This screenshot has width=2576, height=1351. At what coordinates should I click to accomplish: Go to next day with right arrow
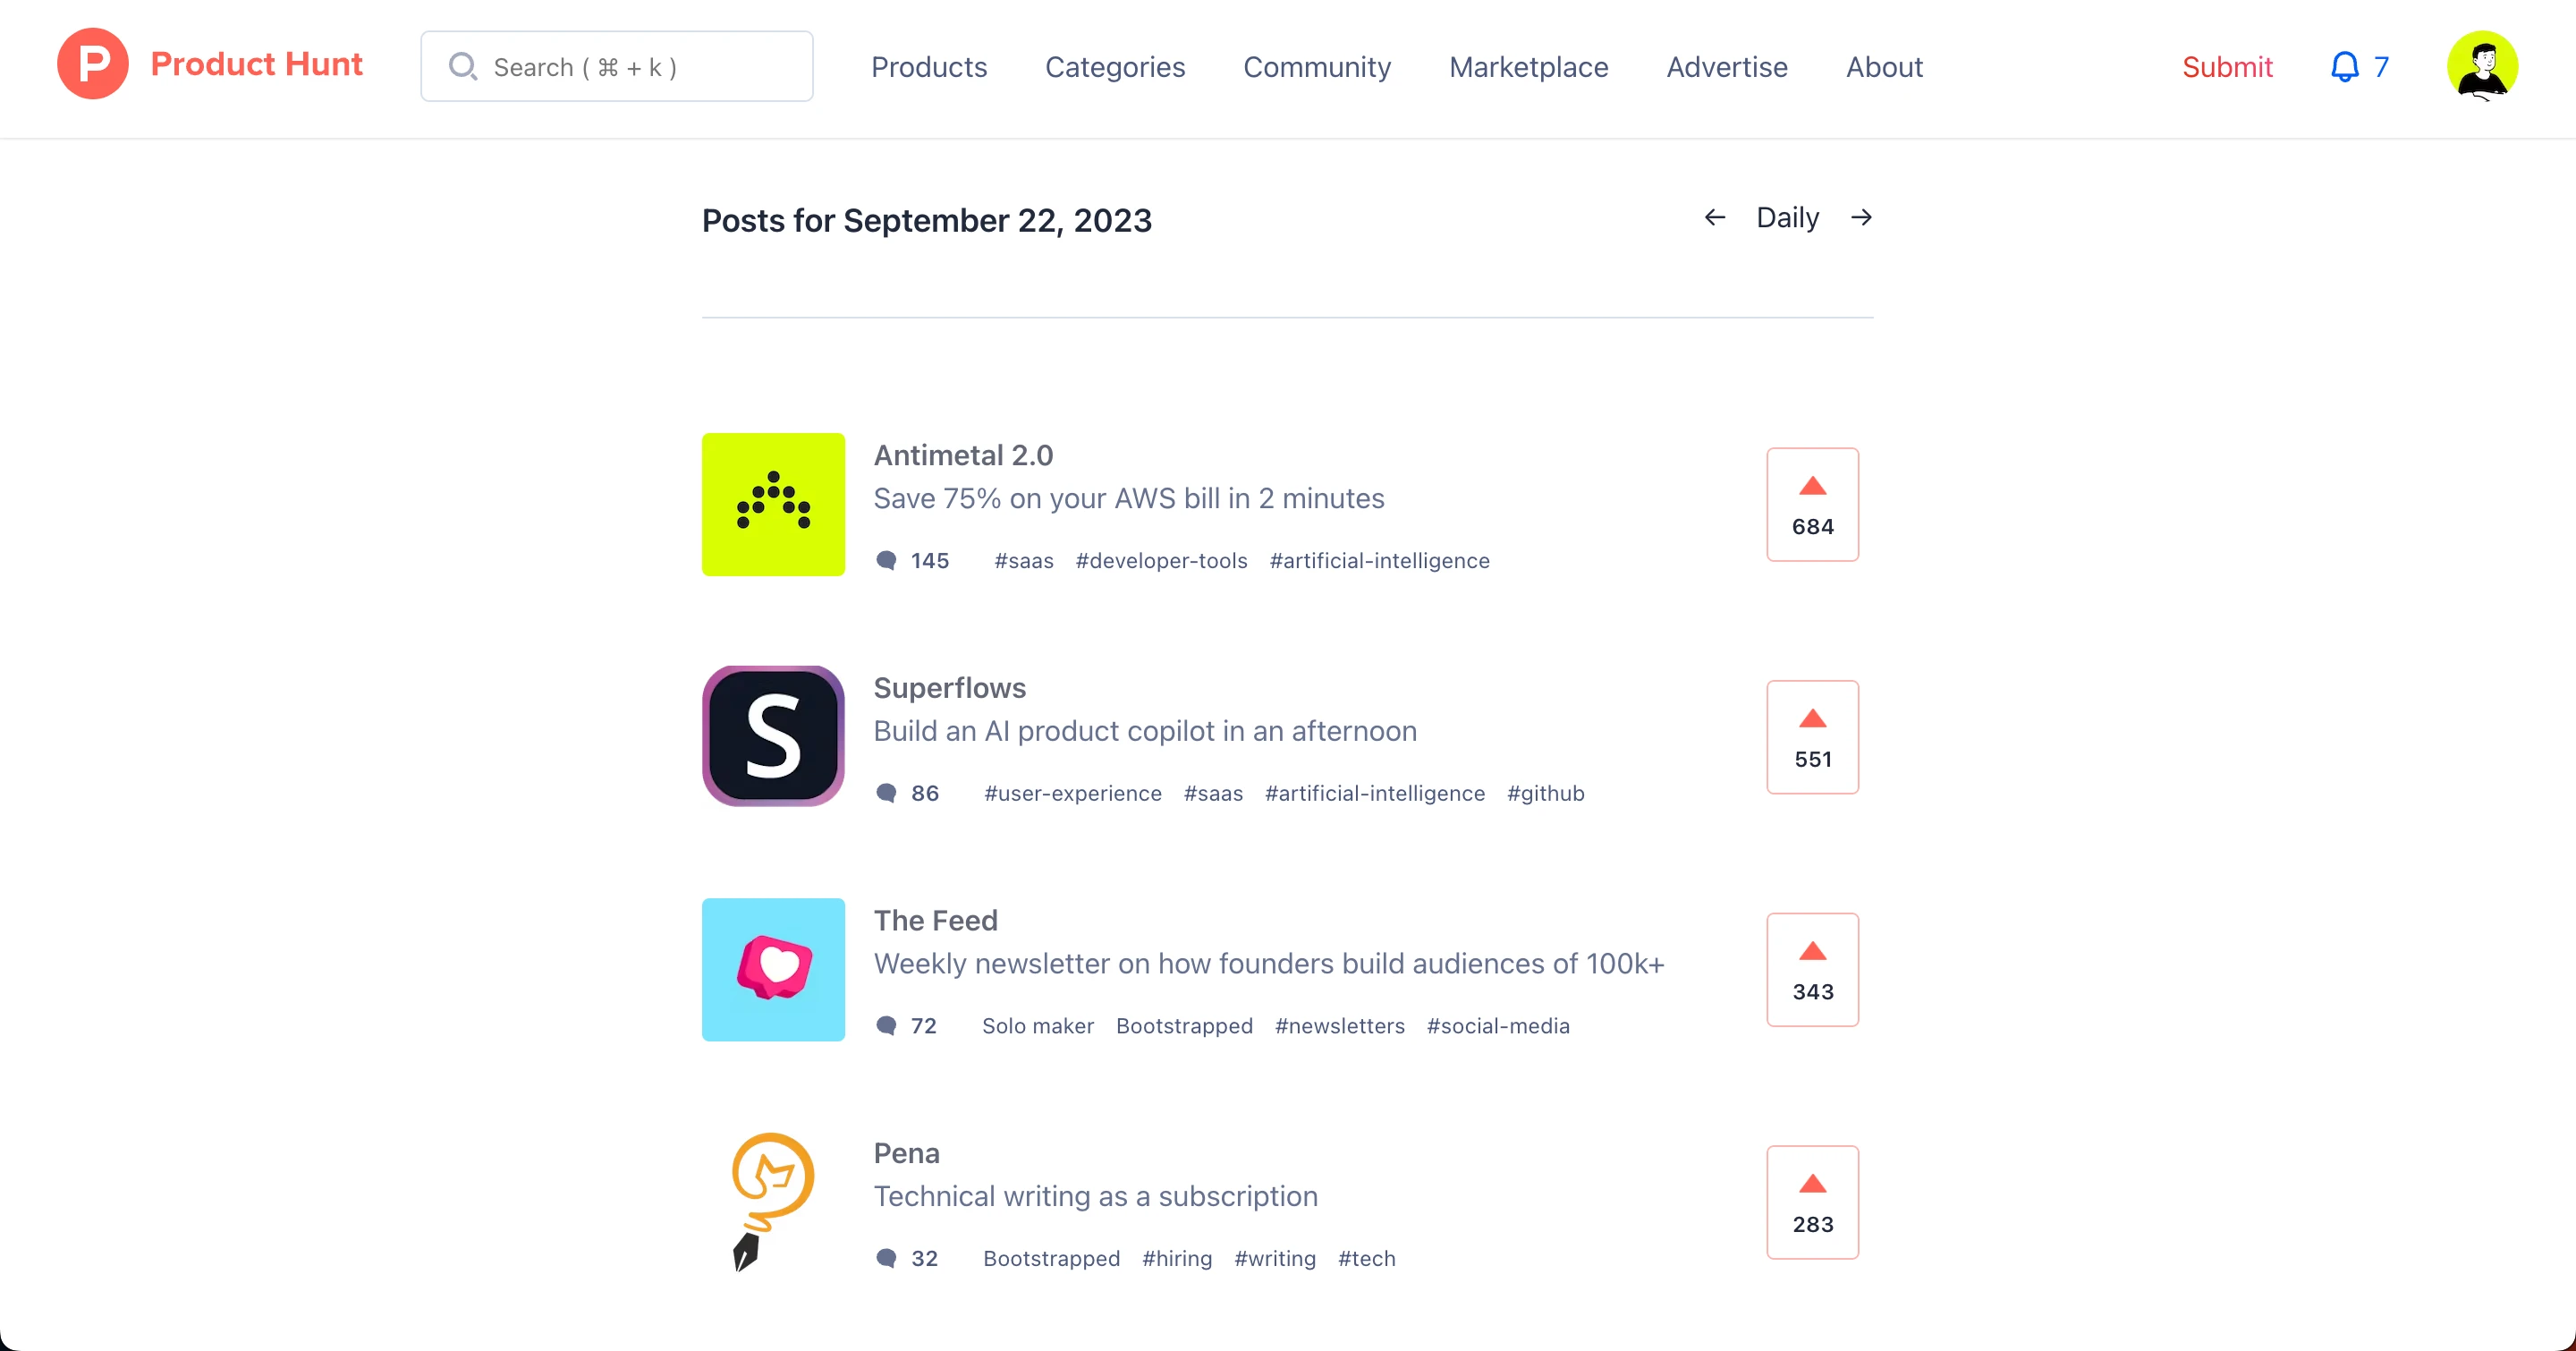click(1861, 218)
